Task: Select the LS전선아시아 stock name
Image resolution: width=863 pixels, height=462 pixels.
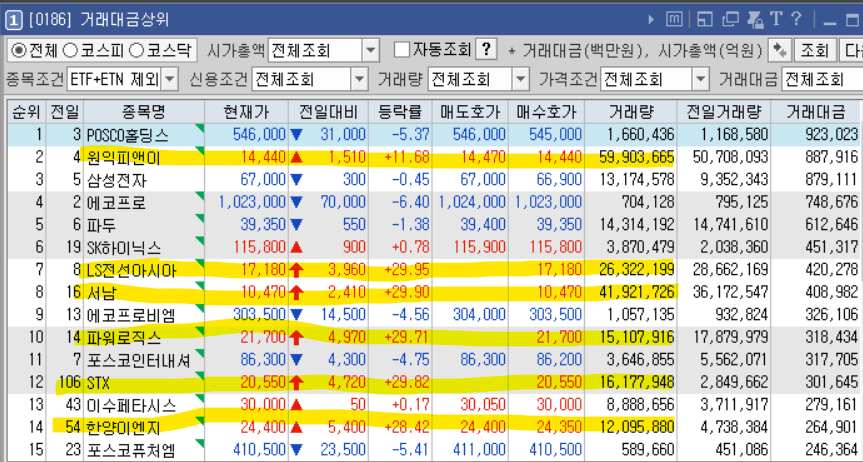Action: pos(132,270)
